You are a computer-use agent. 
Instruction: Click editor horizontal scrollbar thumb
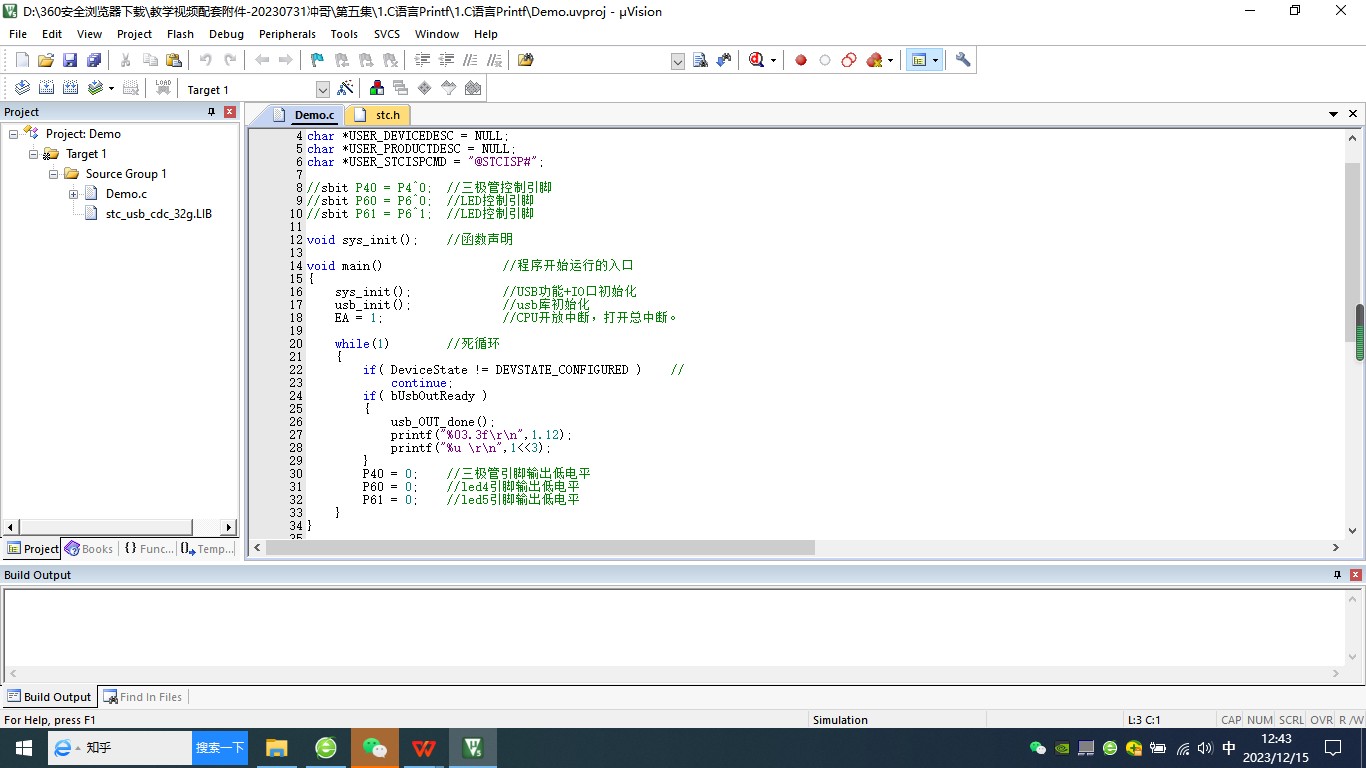click(x=540, y=548)
